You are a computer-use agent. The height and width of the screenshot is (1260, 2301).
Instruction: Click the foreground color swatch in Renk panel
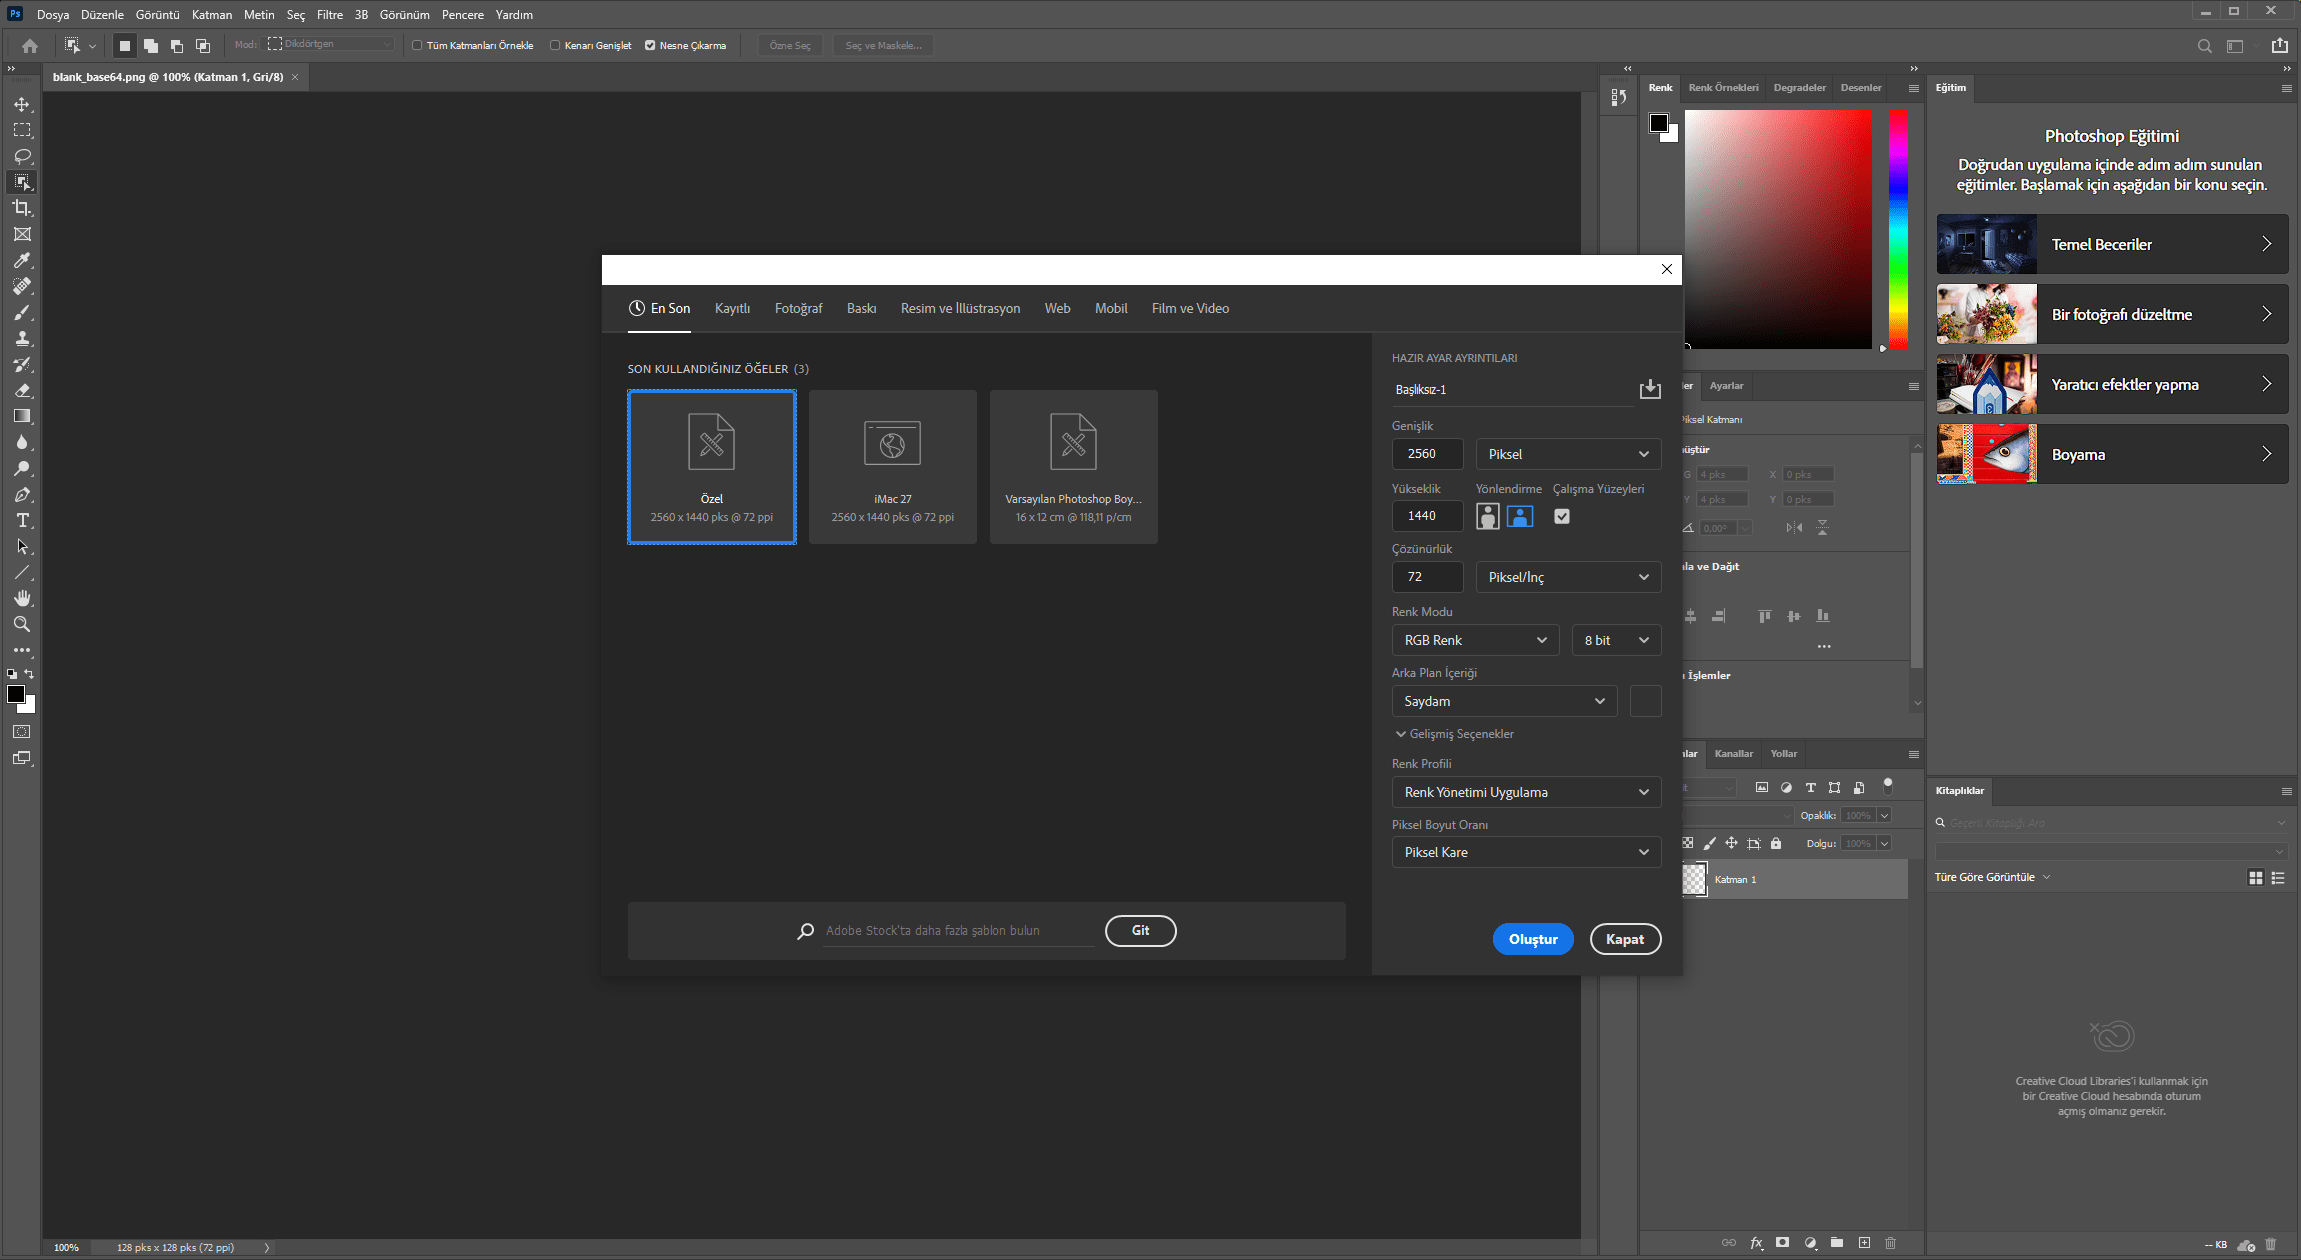point(1659,123)
